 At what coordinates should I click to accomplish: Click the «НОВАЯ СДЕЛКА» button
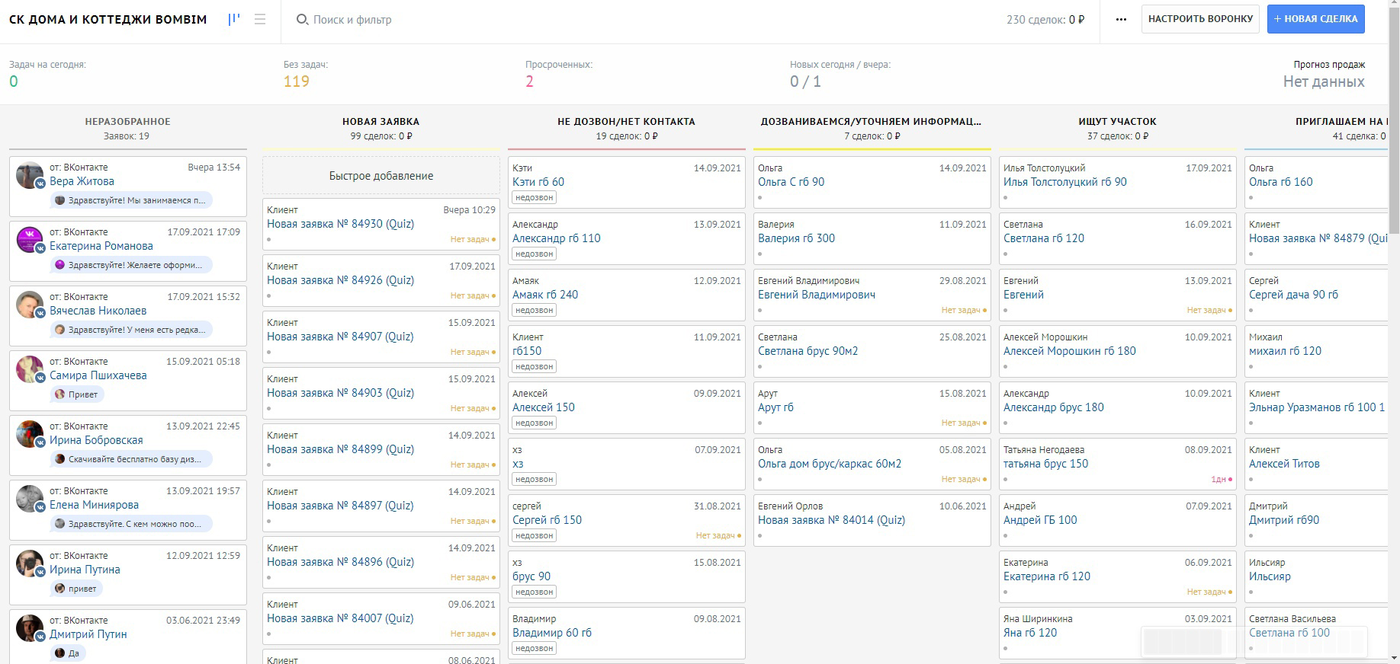[x=1315, y=19]
